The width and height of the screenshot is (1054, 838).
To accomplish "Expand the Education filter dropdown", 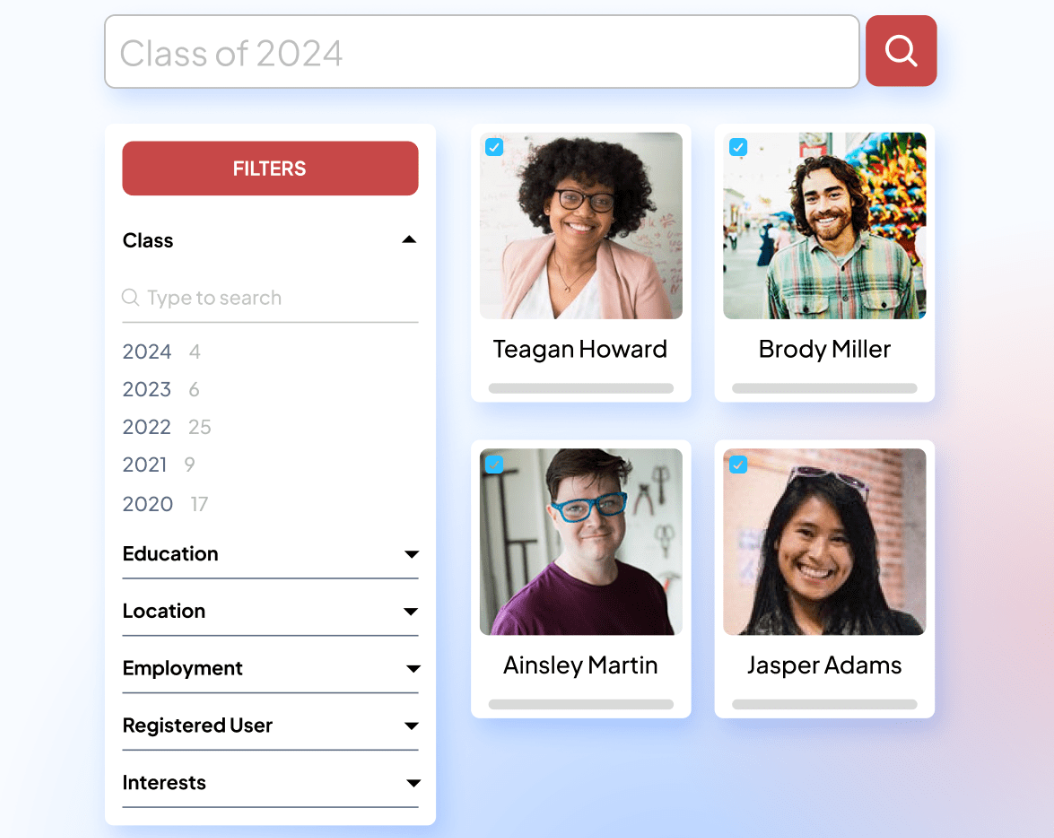I will coord(411,554).
